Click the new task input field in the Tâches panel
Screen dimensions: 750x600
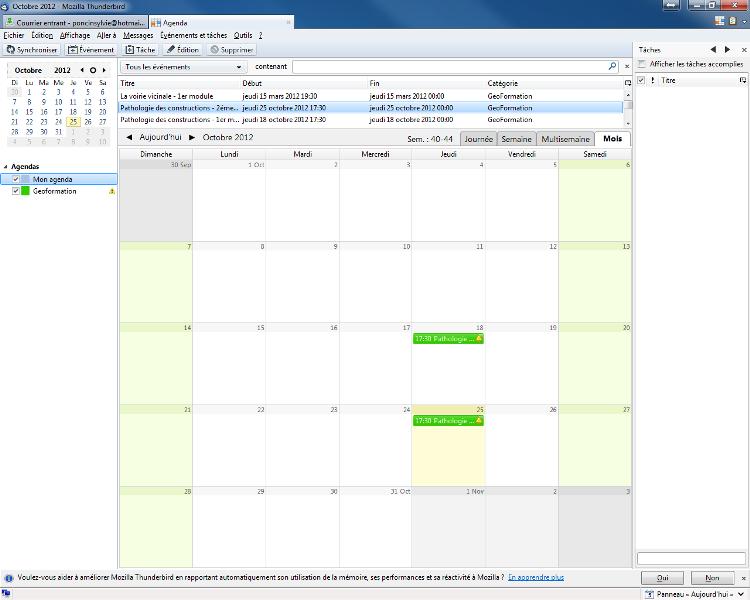click(691, 558)
